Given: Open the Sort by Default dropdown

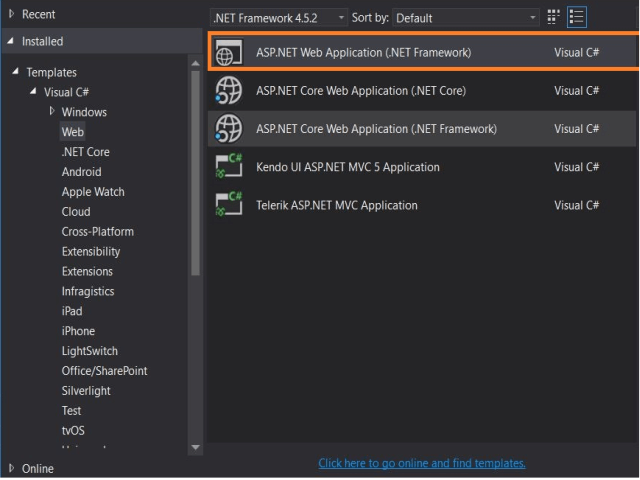Looking at the screenshot, I should [465, 18].
